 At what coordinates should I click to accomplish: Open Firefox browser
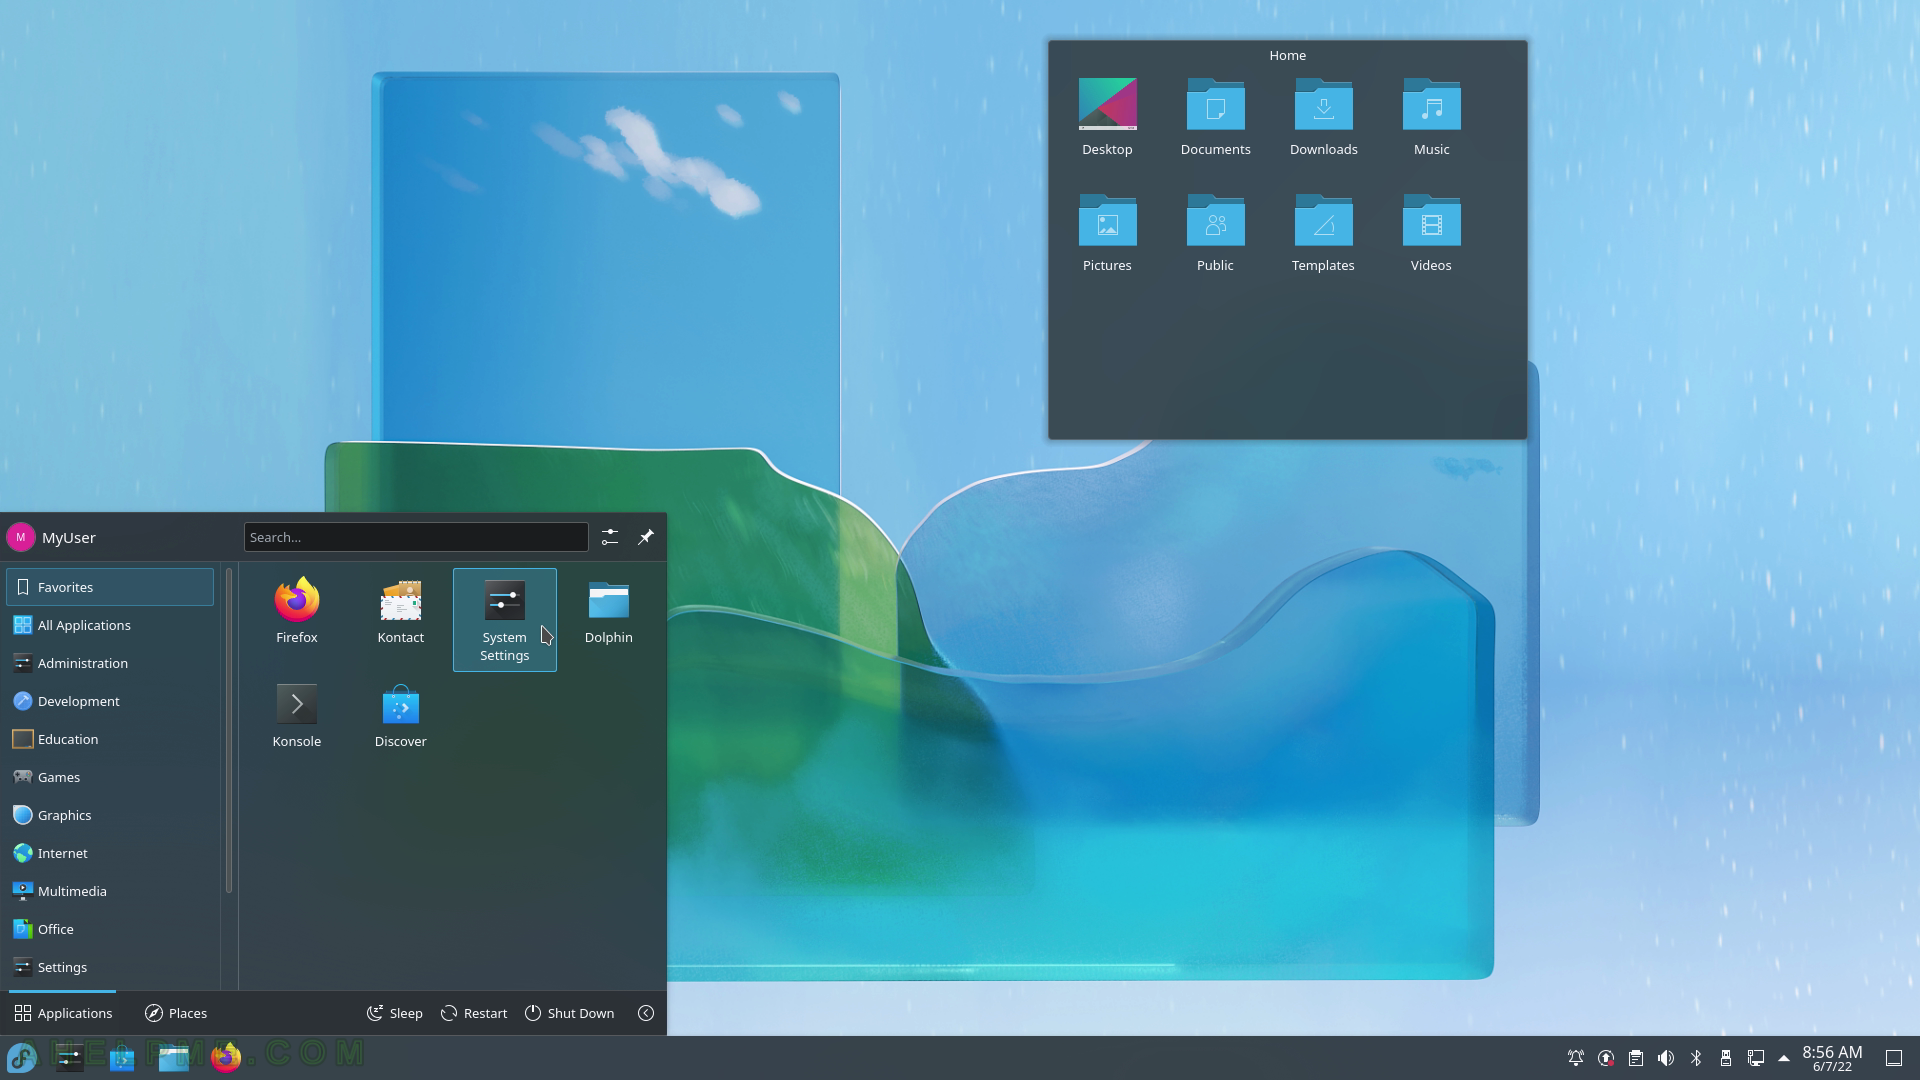(x=297, y=601)
